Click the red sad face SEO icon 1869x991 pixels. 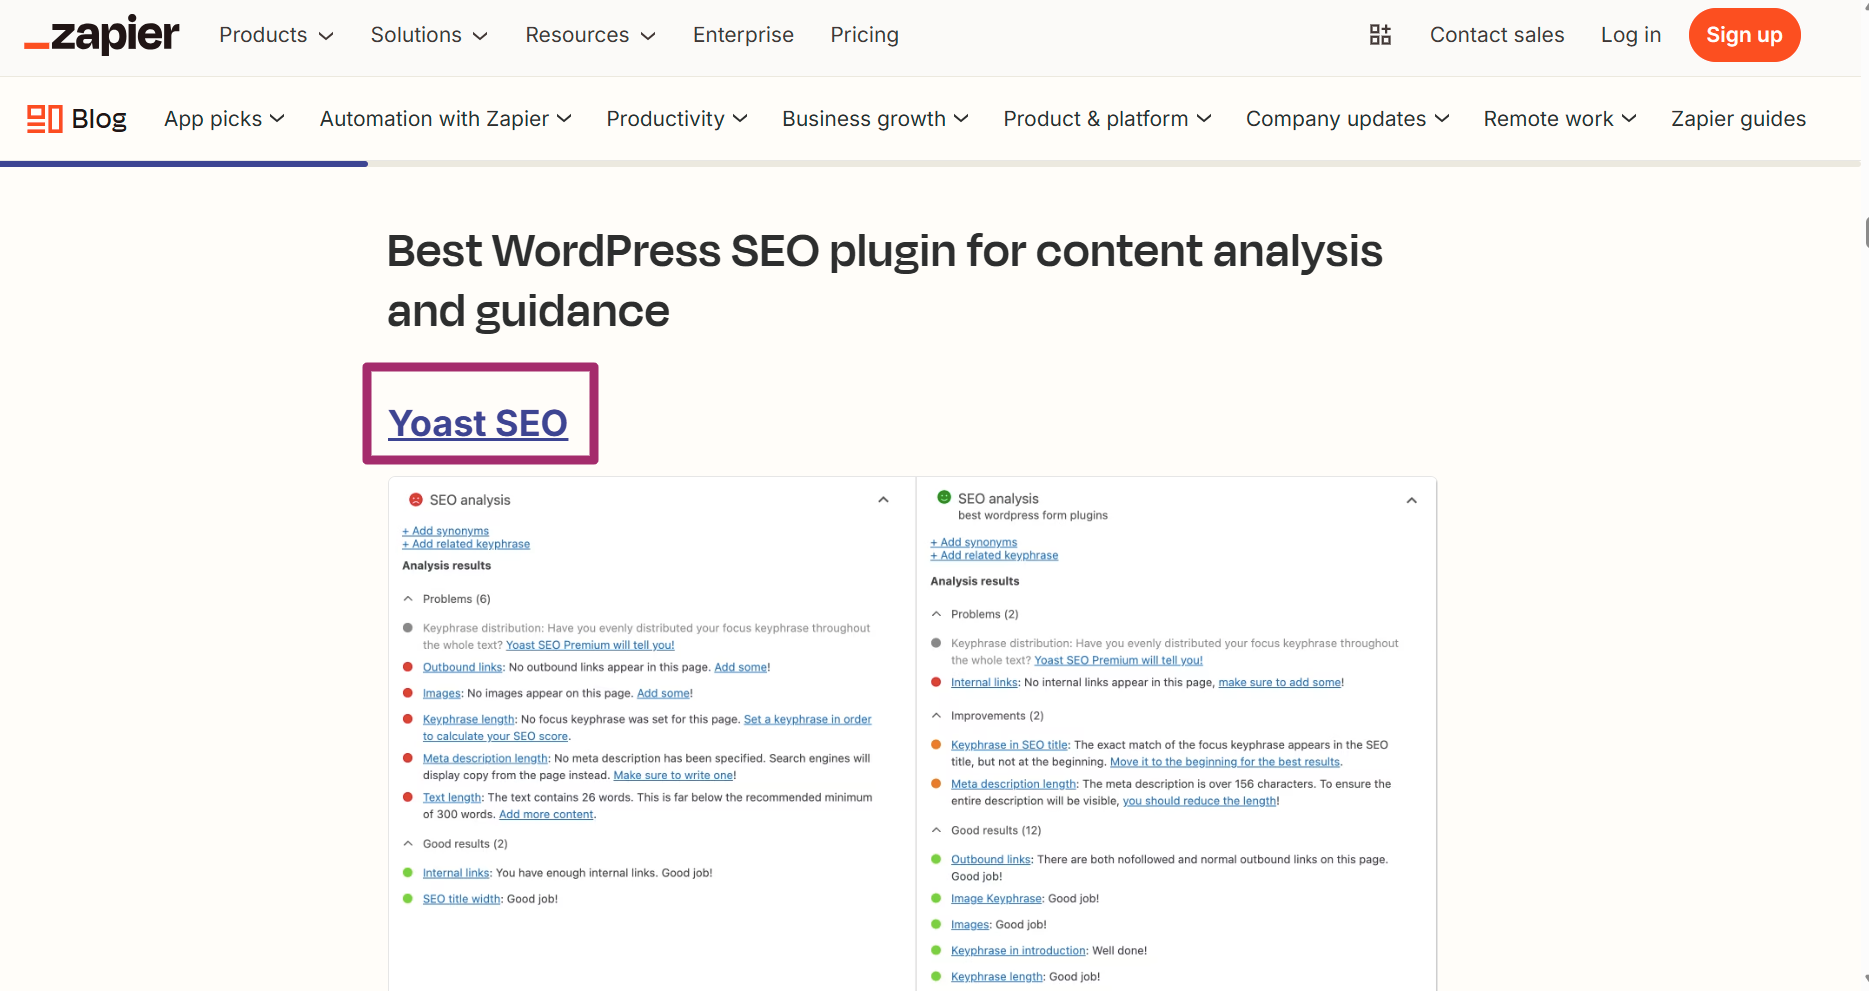point(416,500)
